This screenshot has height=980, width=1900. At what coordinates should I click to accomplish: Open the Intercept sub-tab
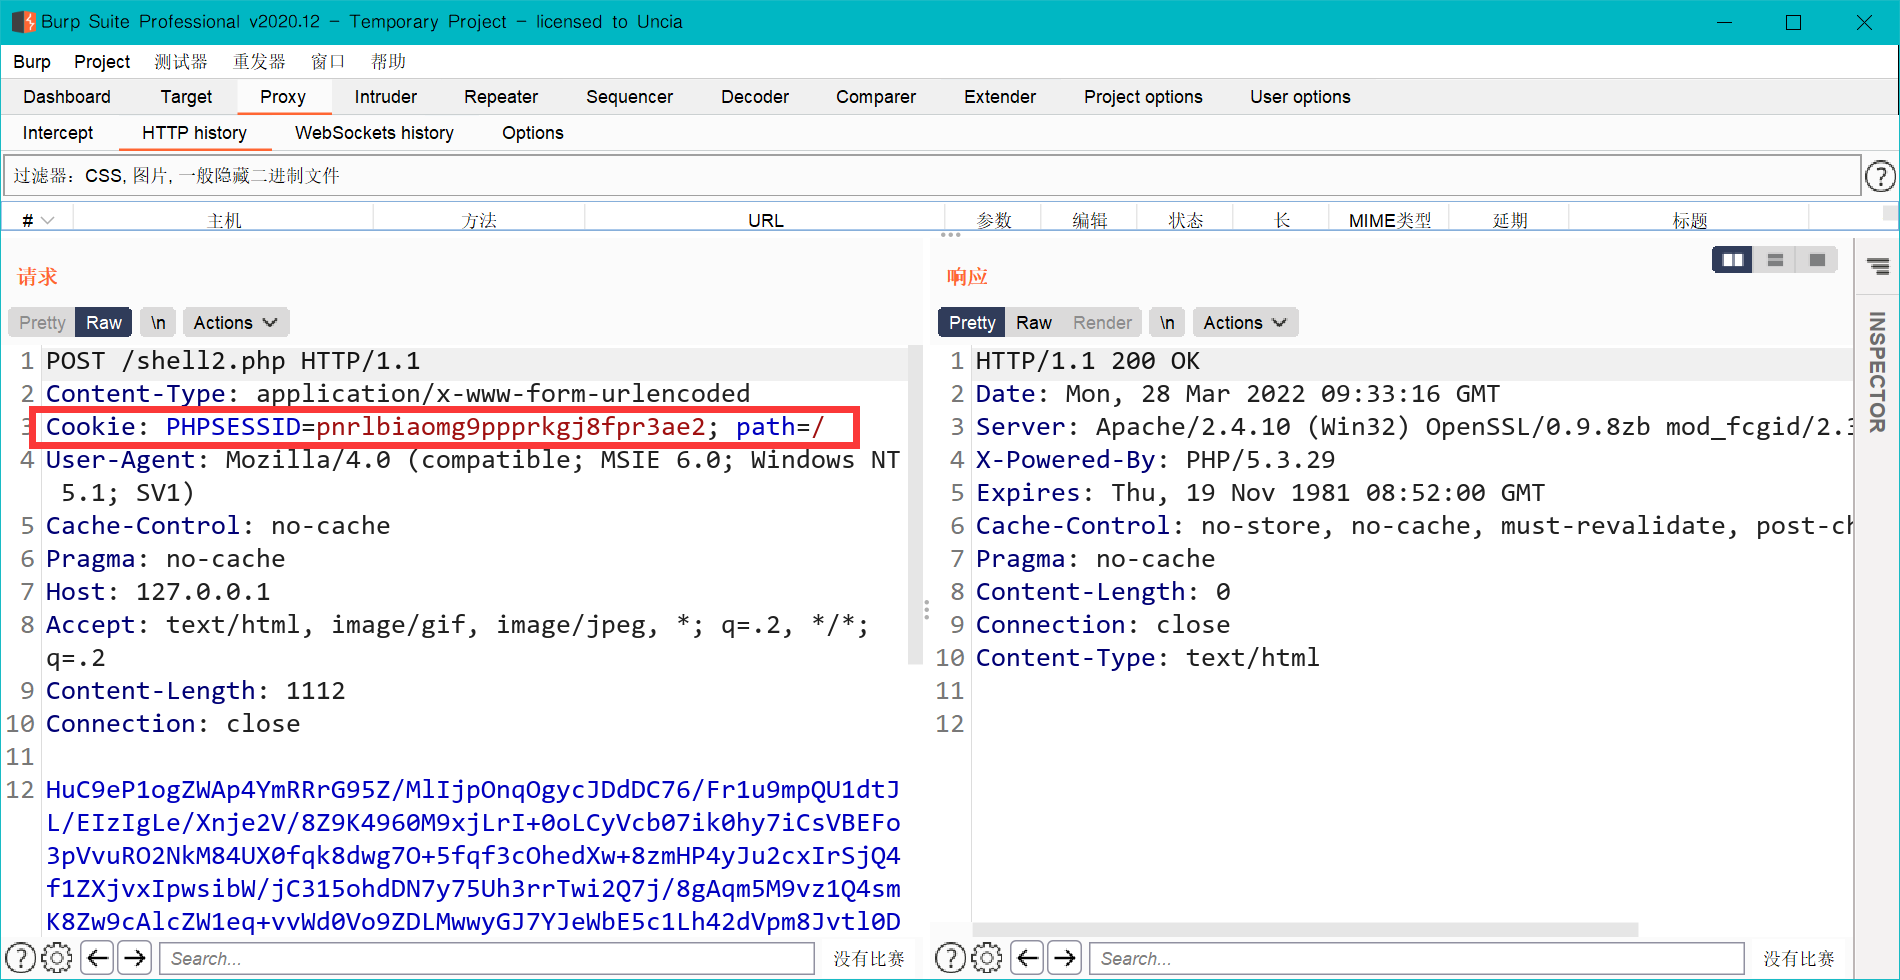tap(58, 133)
